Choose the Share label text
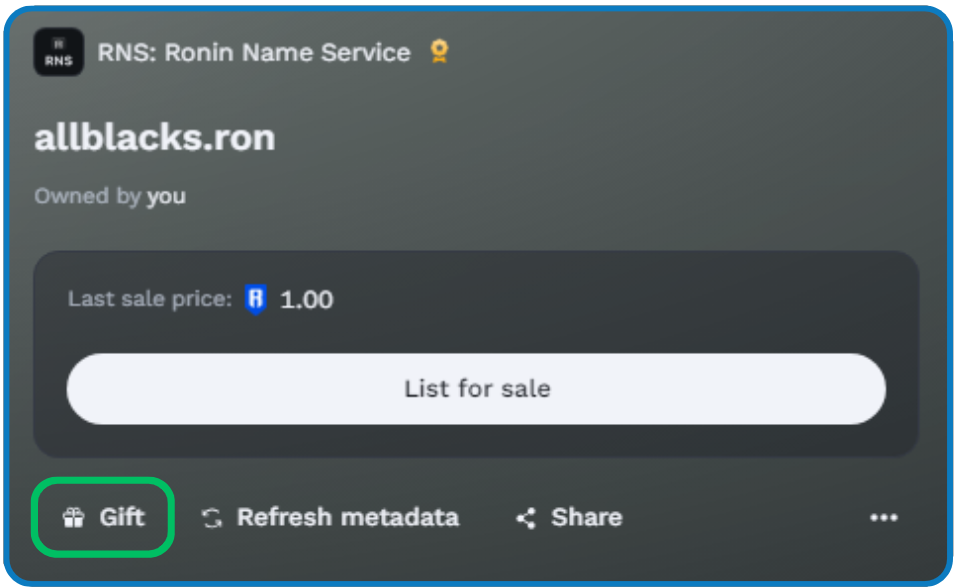957x588 pixels. pos(587,517)
